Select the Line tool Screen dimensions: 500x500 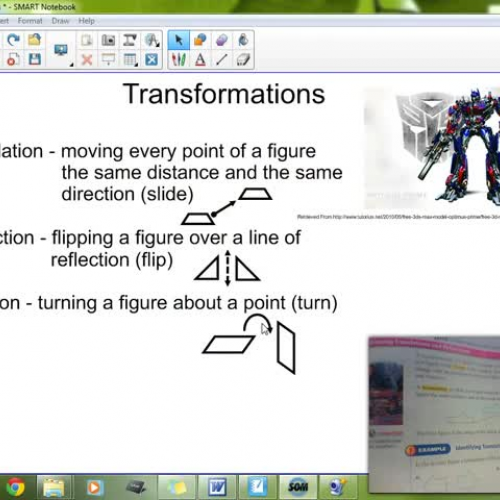coord(222,60)
